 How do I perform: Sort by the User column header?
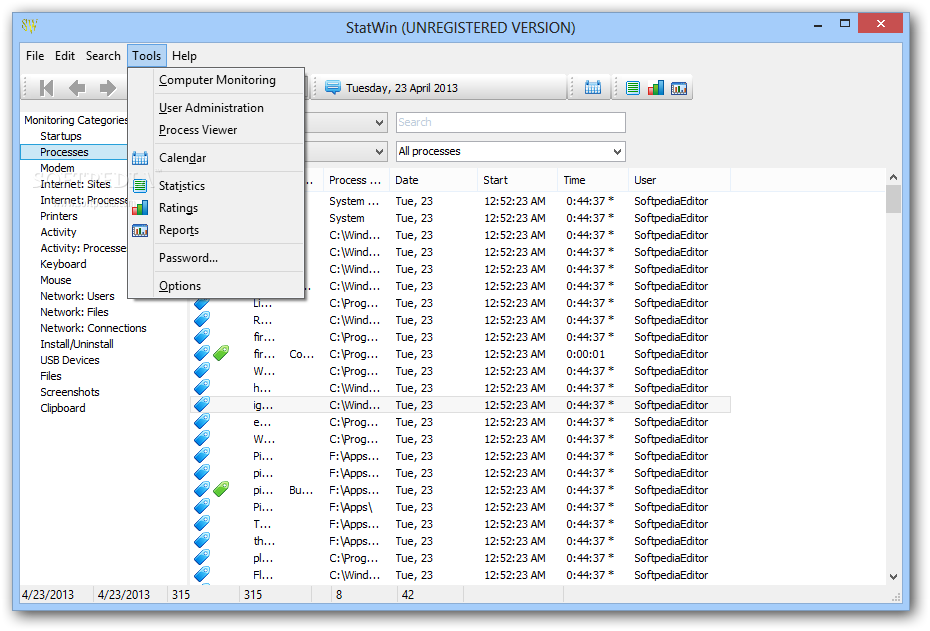click(679, 180)
